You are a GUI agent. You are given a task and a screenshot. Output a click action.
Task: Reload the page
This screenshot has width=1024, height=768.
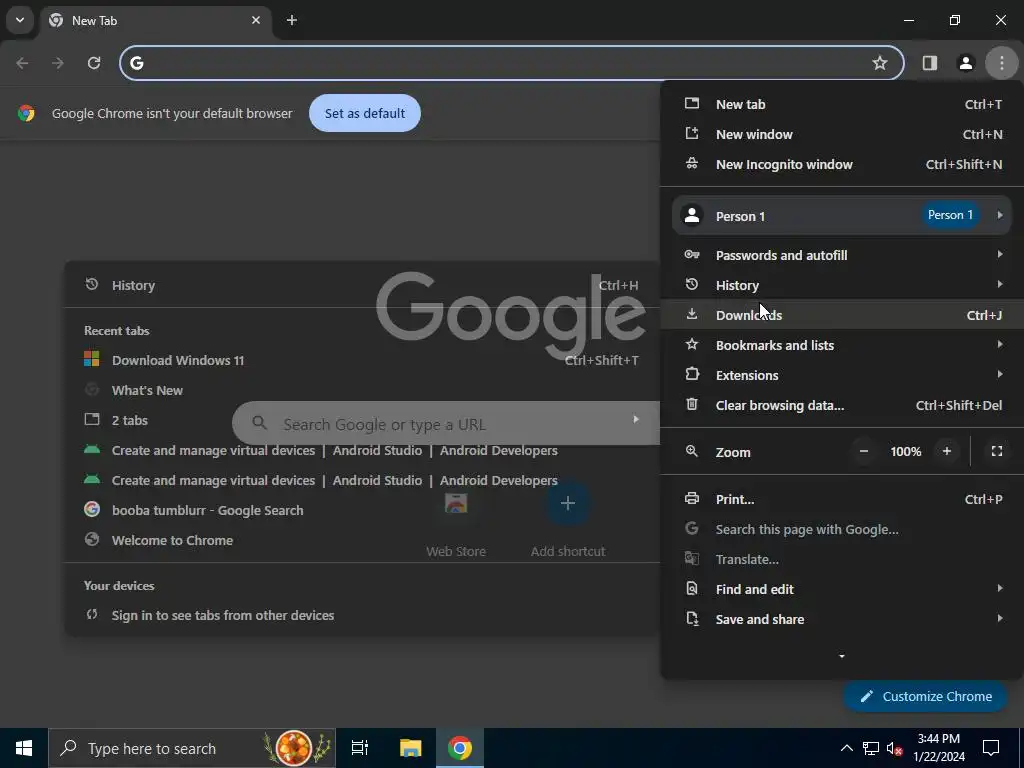tap(94, 63)
